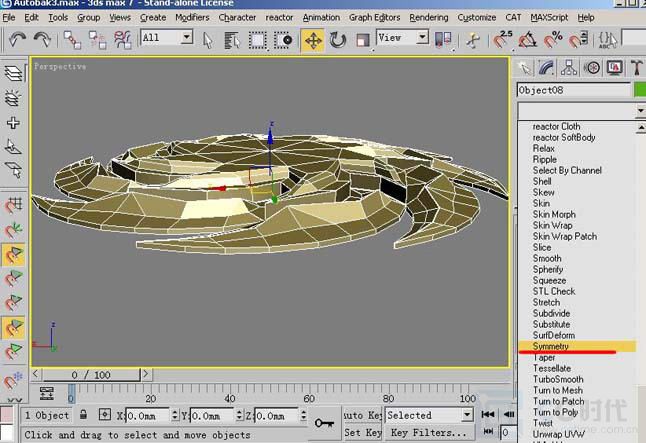Toggle Absolute/Offset transform type-in mode
Screen dimensions: 646x443
click(x=105, y=415)
